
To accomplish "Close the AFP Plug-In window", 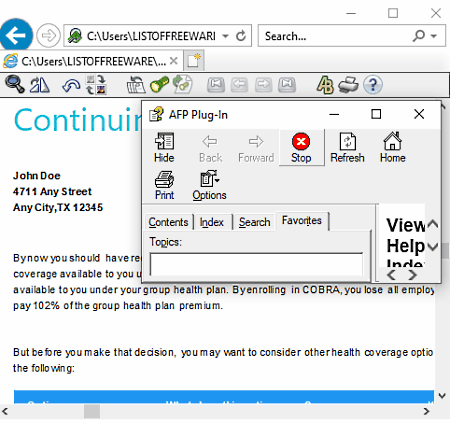I will (419, 114).
